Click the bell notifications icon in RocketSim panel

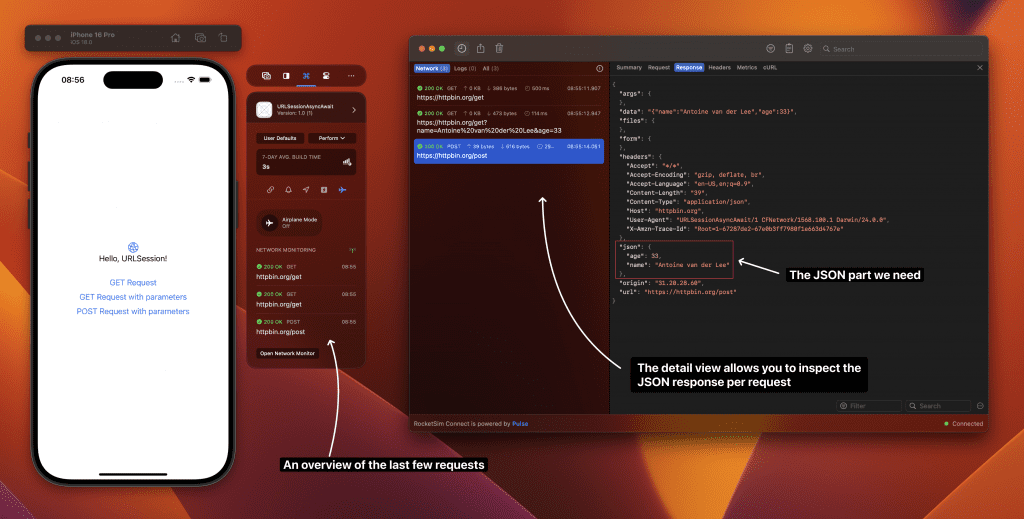[288, 189]
